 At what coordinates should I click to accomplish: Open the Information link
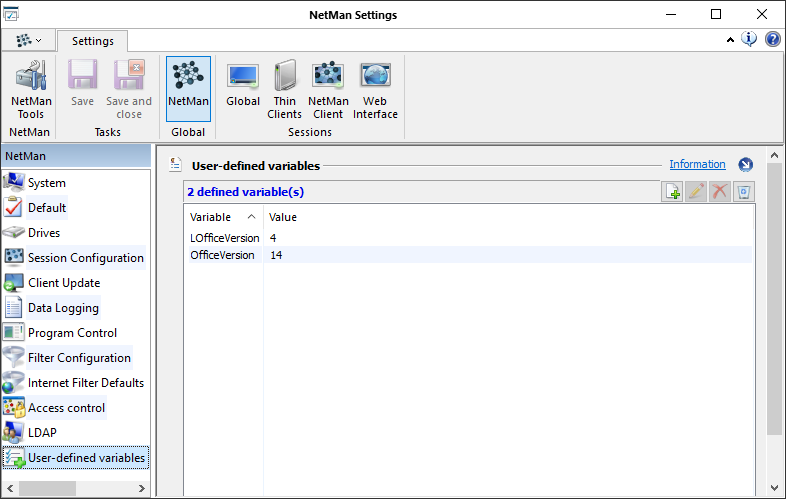point(697,164)
